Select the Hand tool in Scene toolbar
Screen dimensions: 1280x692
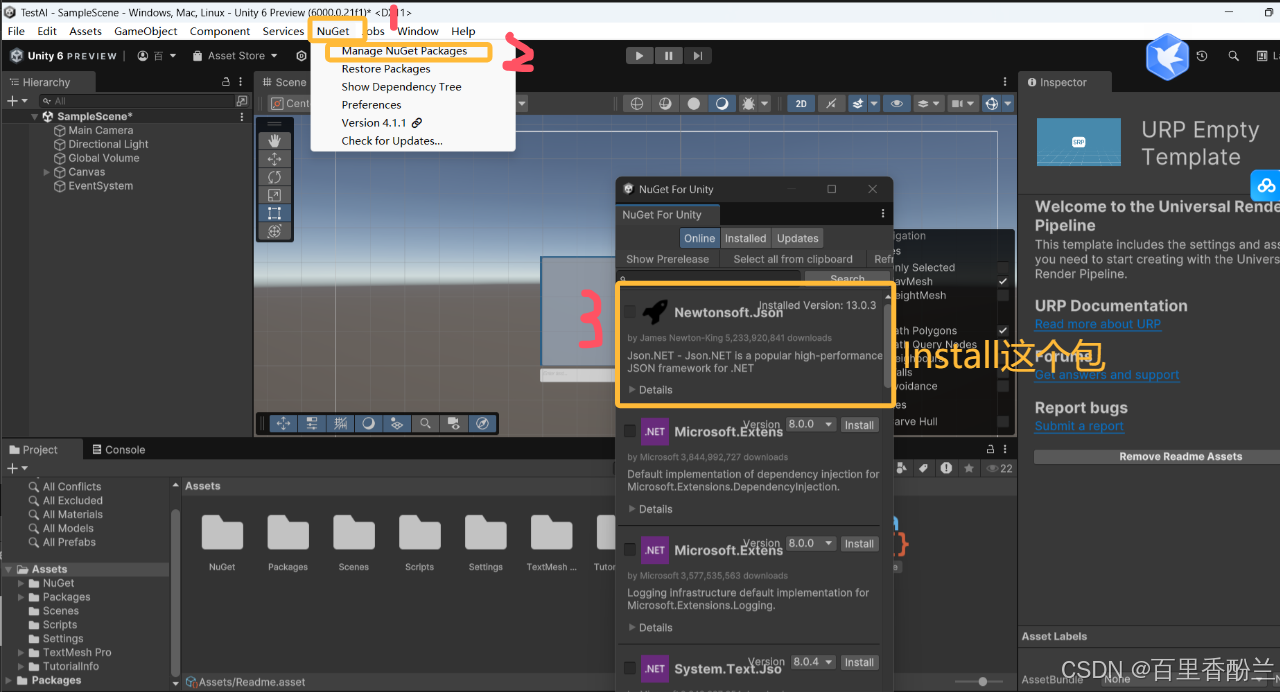tap(274, 141)
